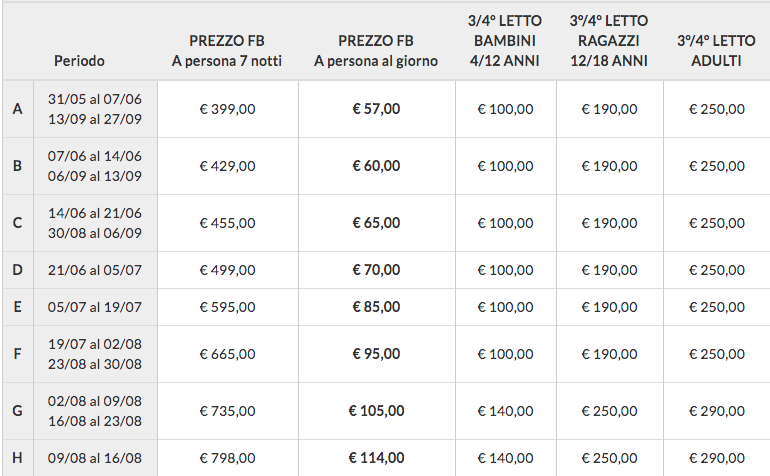Select the 3°/4° LETTO ADULTI header
Viewport: 770px width, 476px height.
[716, 51]
